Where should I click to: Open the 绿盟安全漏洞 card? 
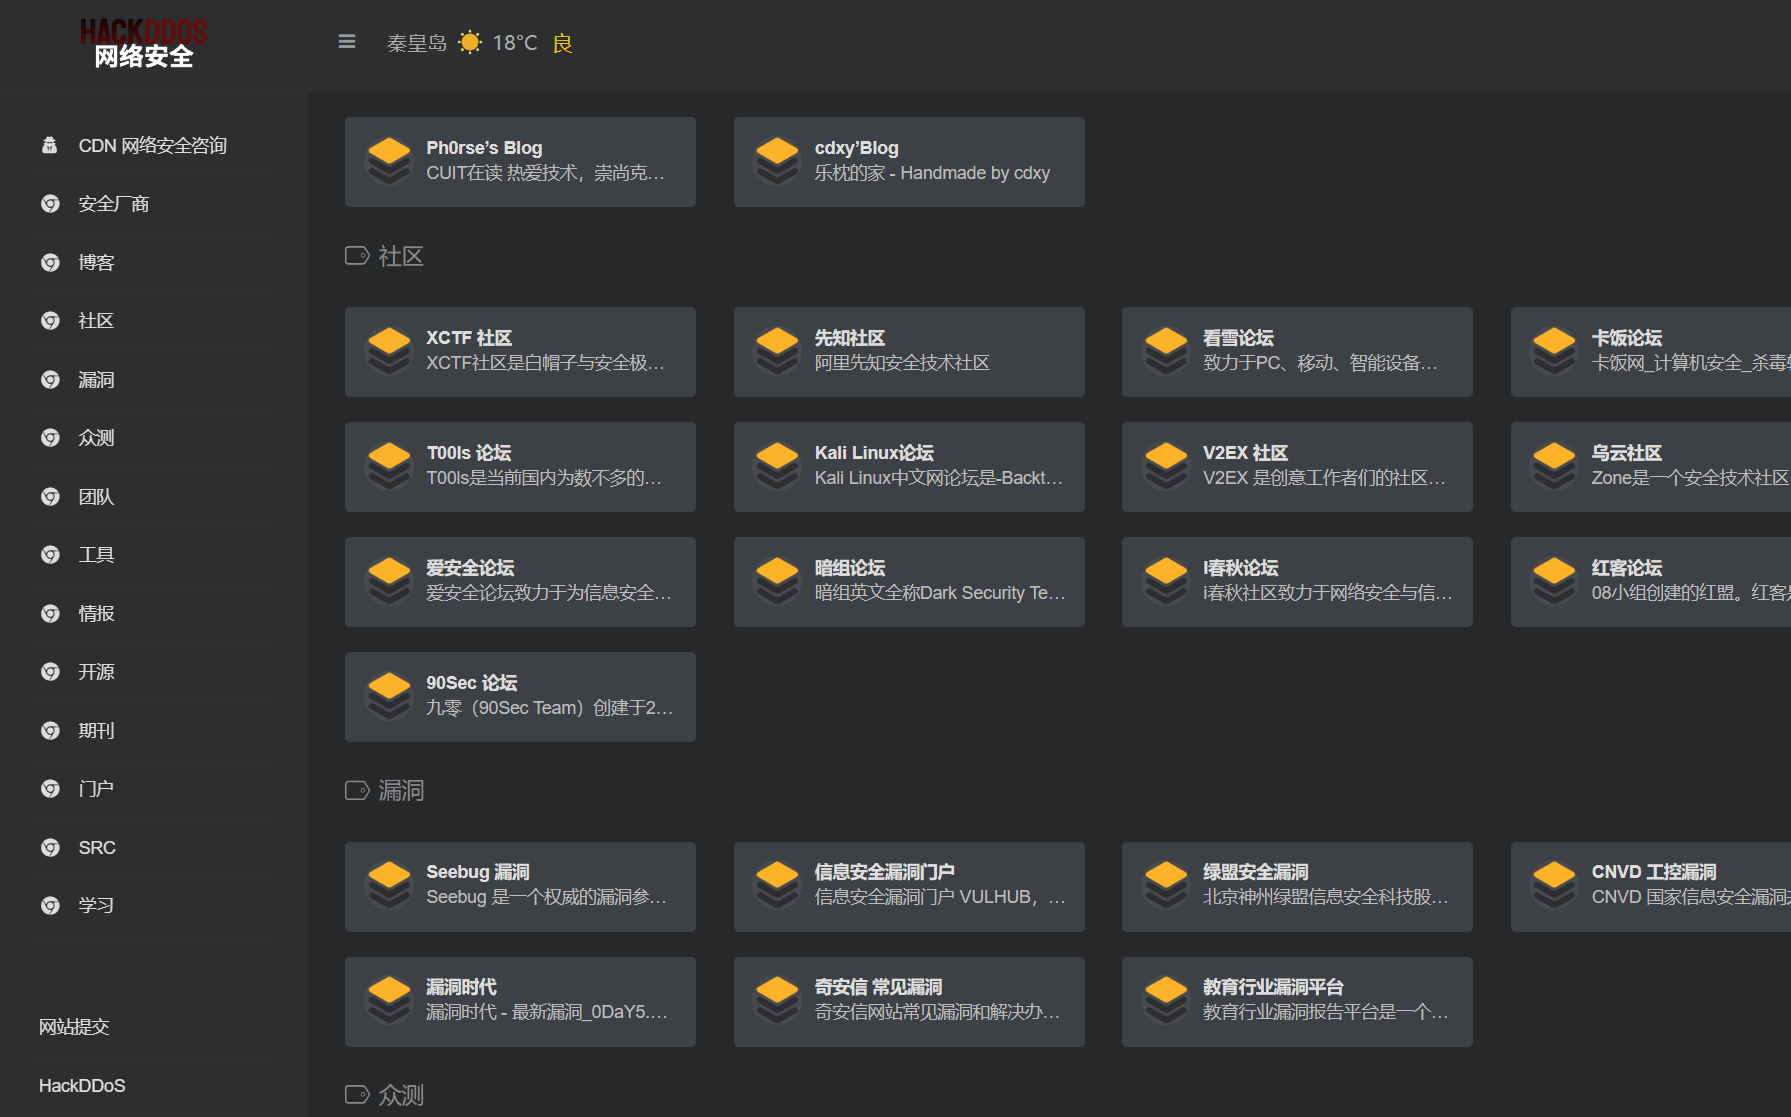pyautogui.click(x=1297, y=887)
